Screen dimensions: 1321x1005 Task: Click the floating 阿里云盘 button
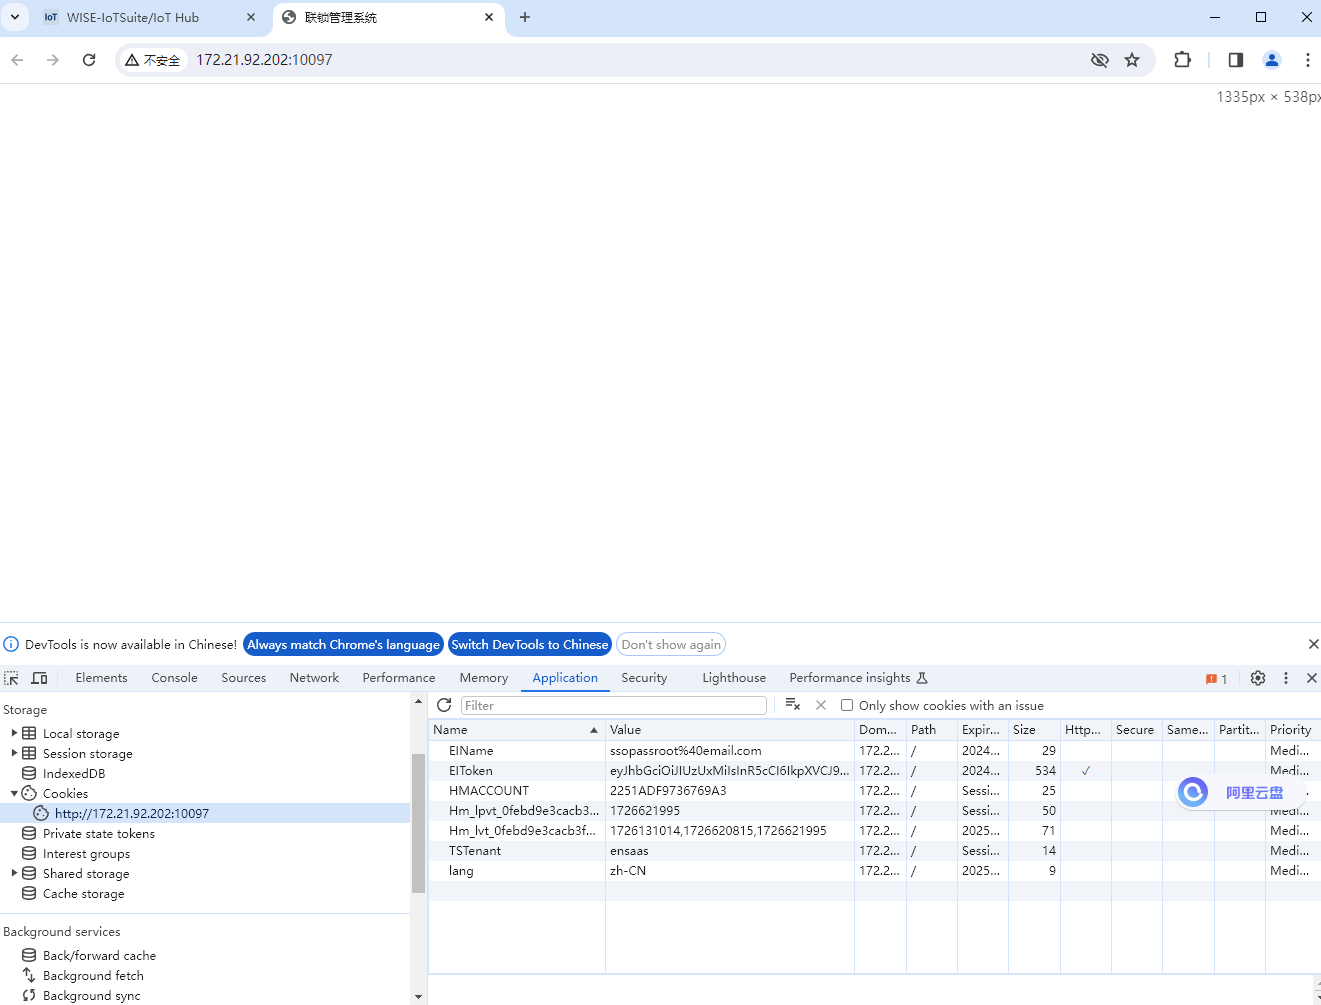tap(1241, 793)
